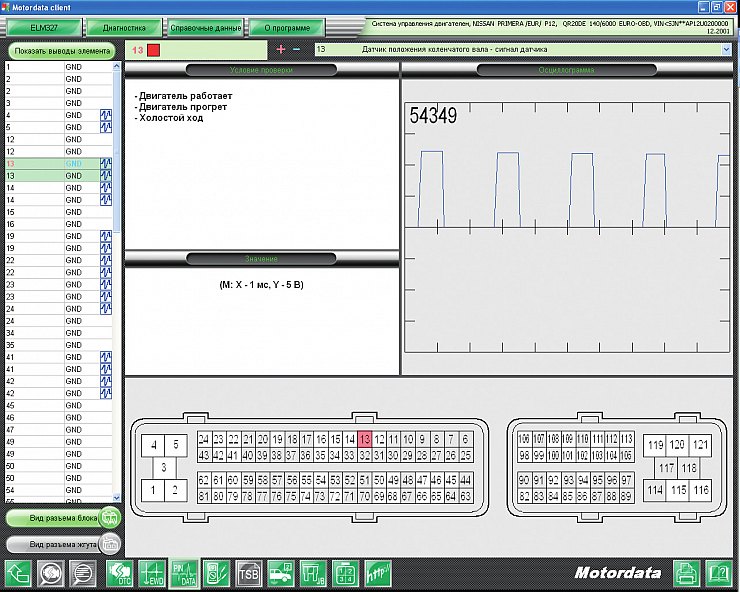Click the pin list scrollbar down arrow
Viewport: 740px width, 592px height.
coord(117,498)
